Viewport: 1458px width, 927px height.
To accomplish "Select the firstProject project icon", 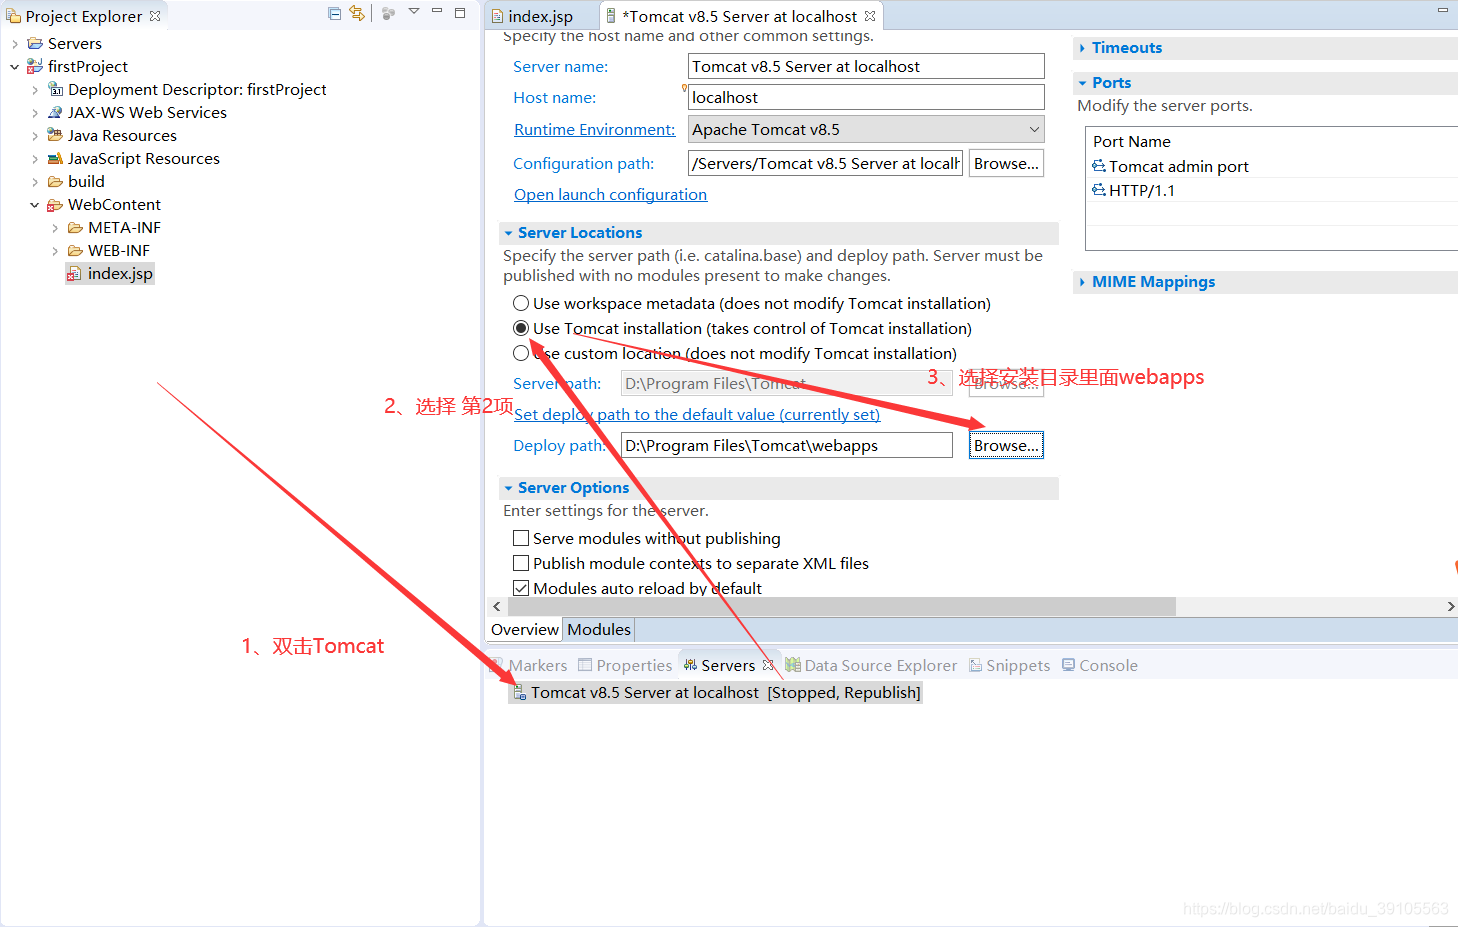I will [x=35, y=66].
